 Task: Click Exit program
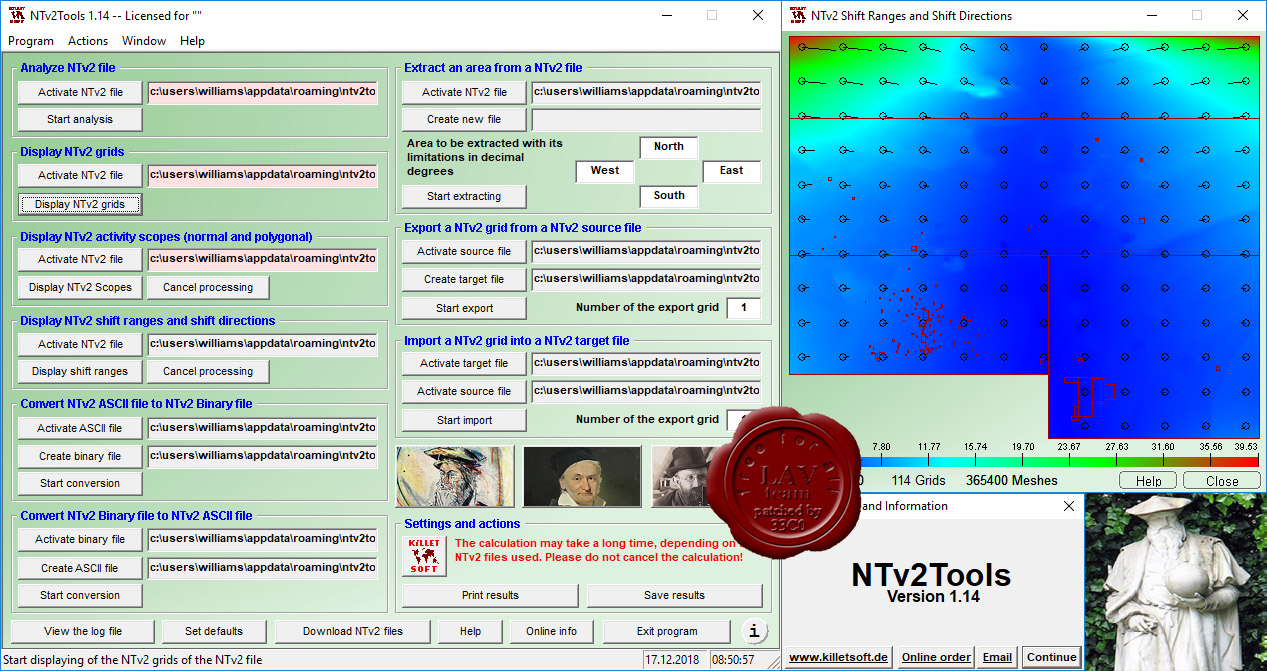click(x=667, y=631)
